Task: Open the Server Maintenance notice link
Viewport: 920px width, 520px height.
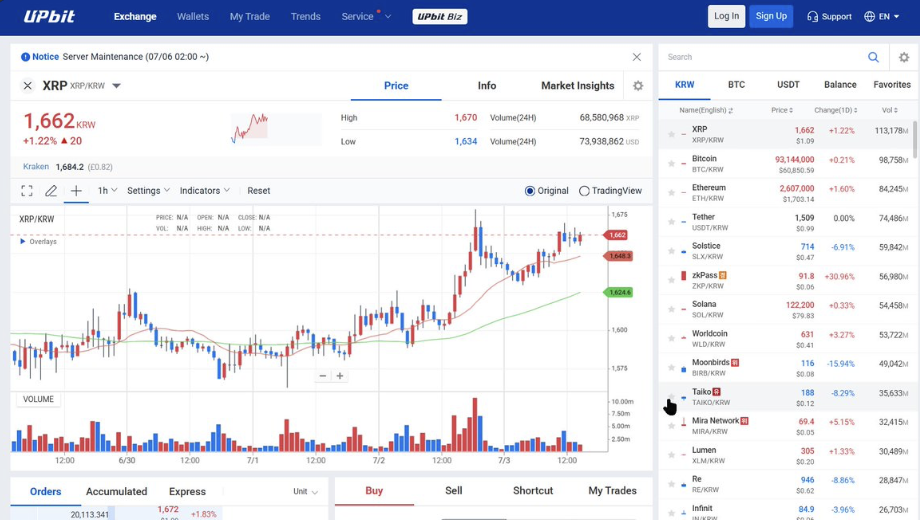Action: [x=136, y=57]
